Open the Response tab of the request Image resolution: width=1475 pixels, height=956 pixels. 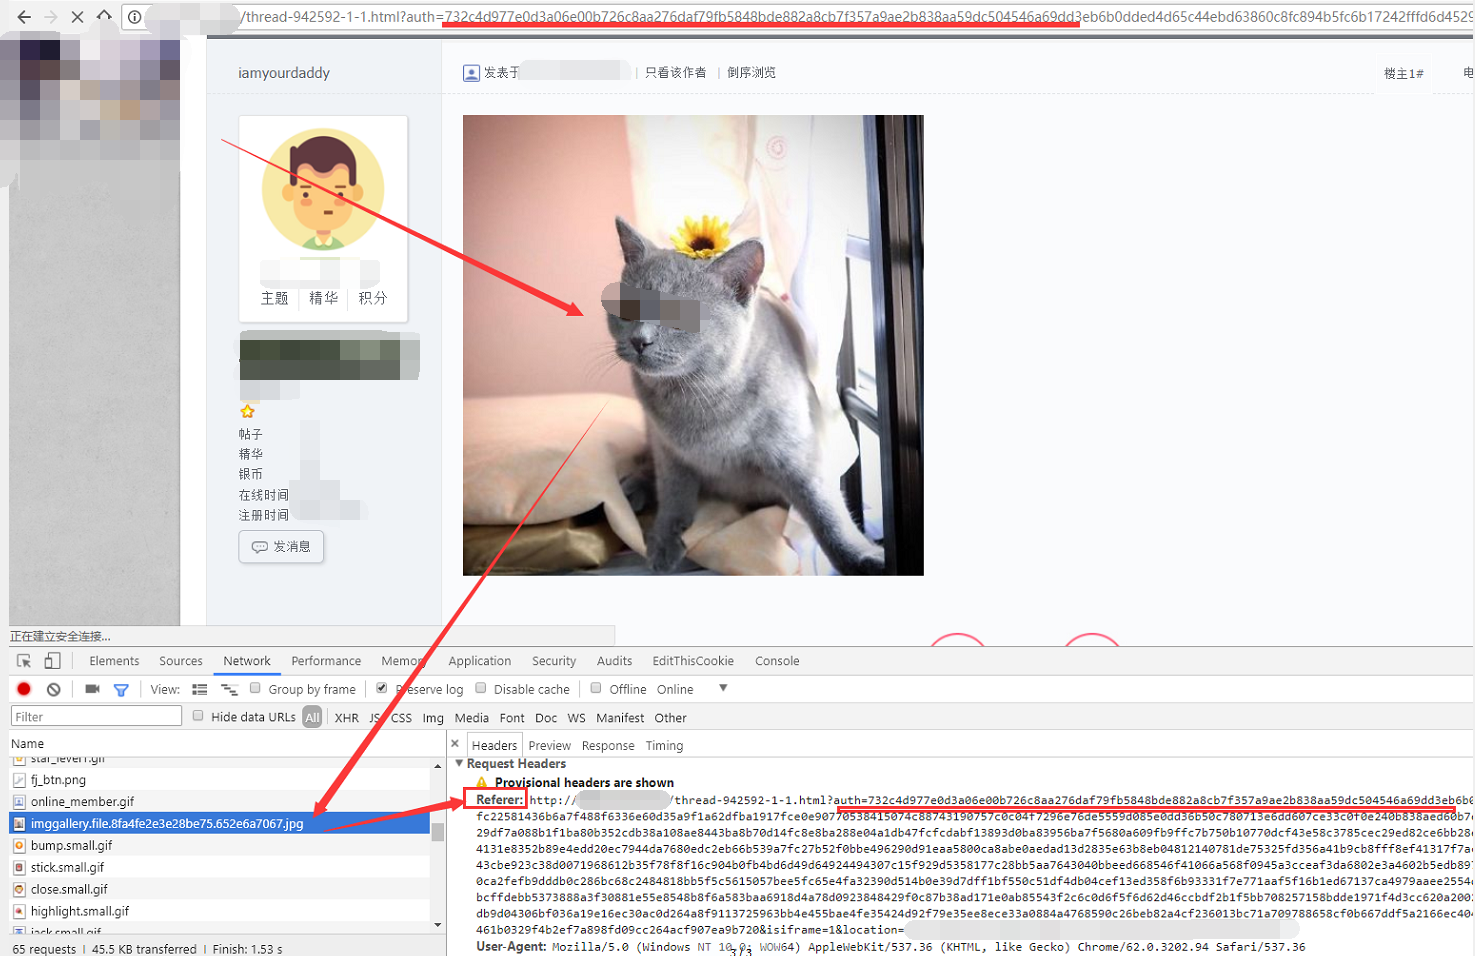(608, 746)
